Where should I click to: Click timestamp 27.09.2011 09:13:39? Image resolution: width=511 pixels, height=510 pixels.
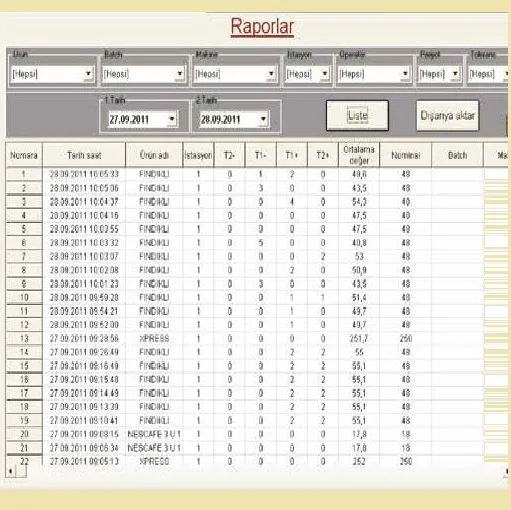(84, 407)
